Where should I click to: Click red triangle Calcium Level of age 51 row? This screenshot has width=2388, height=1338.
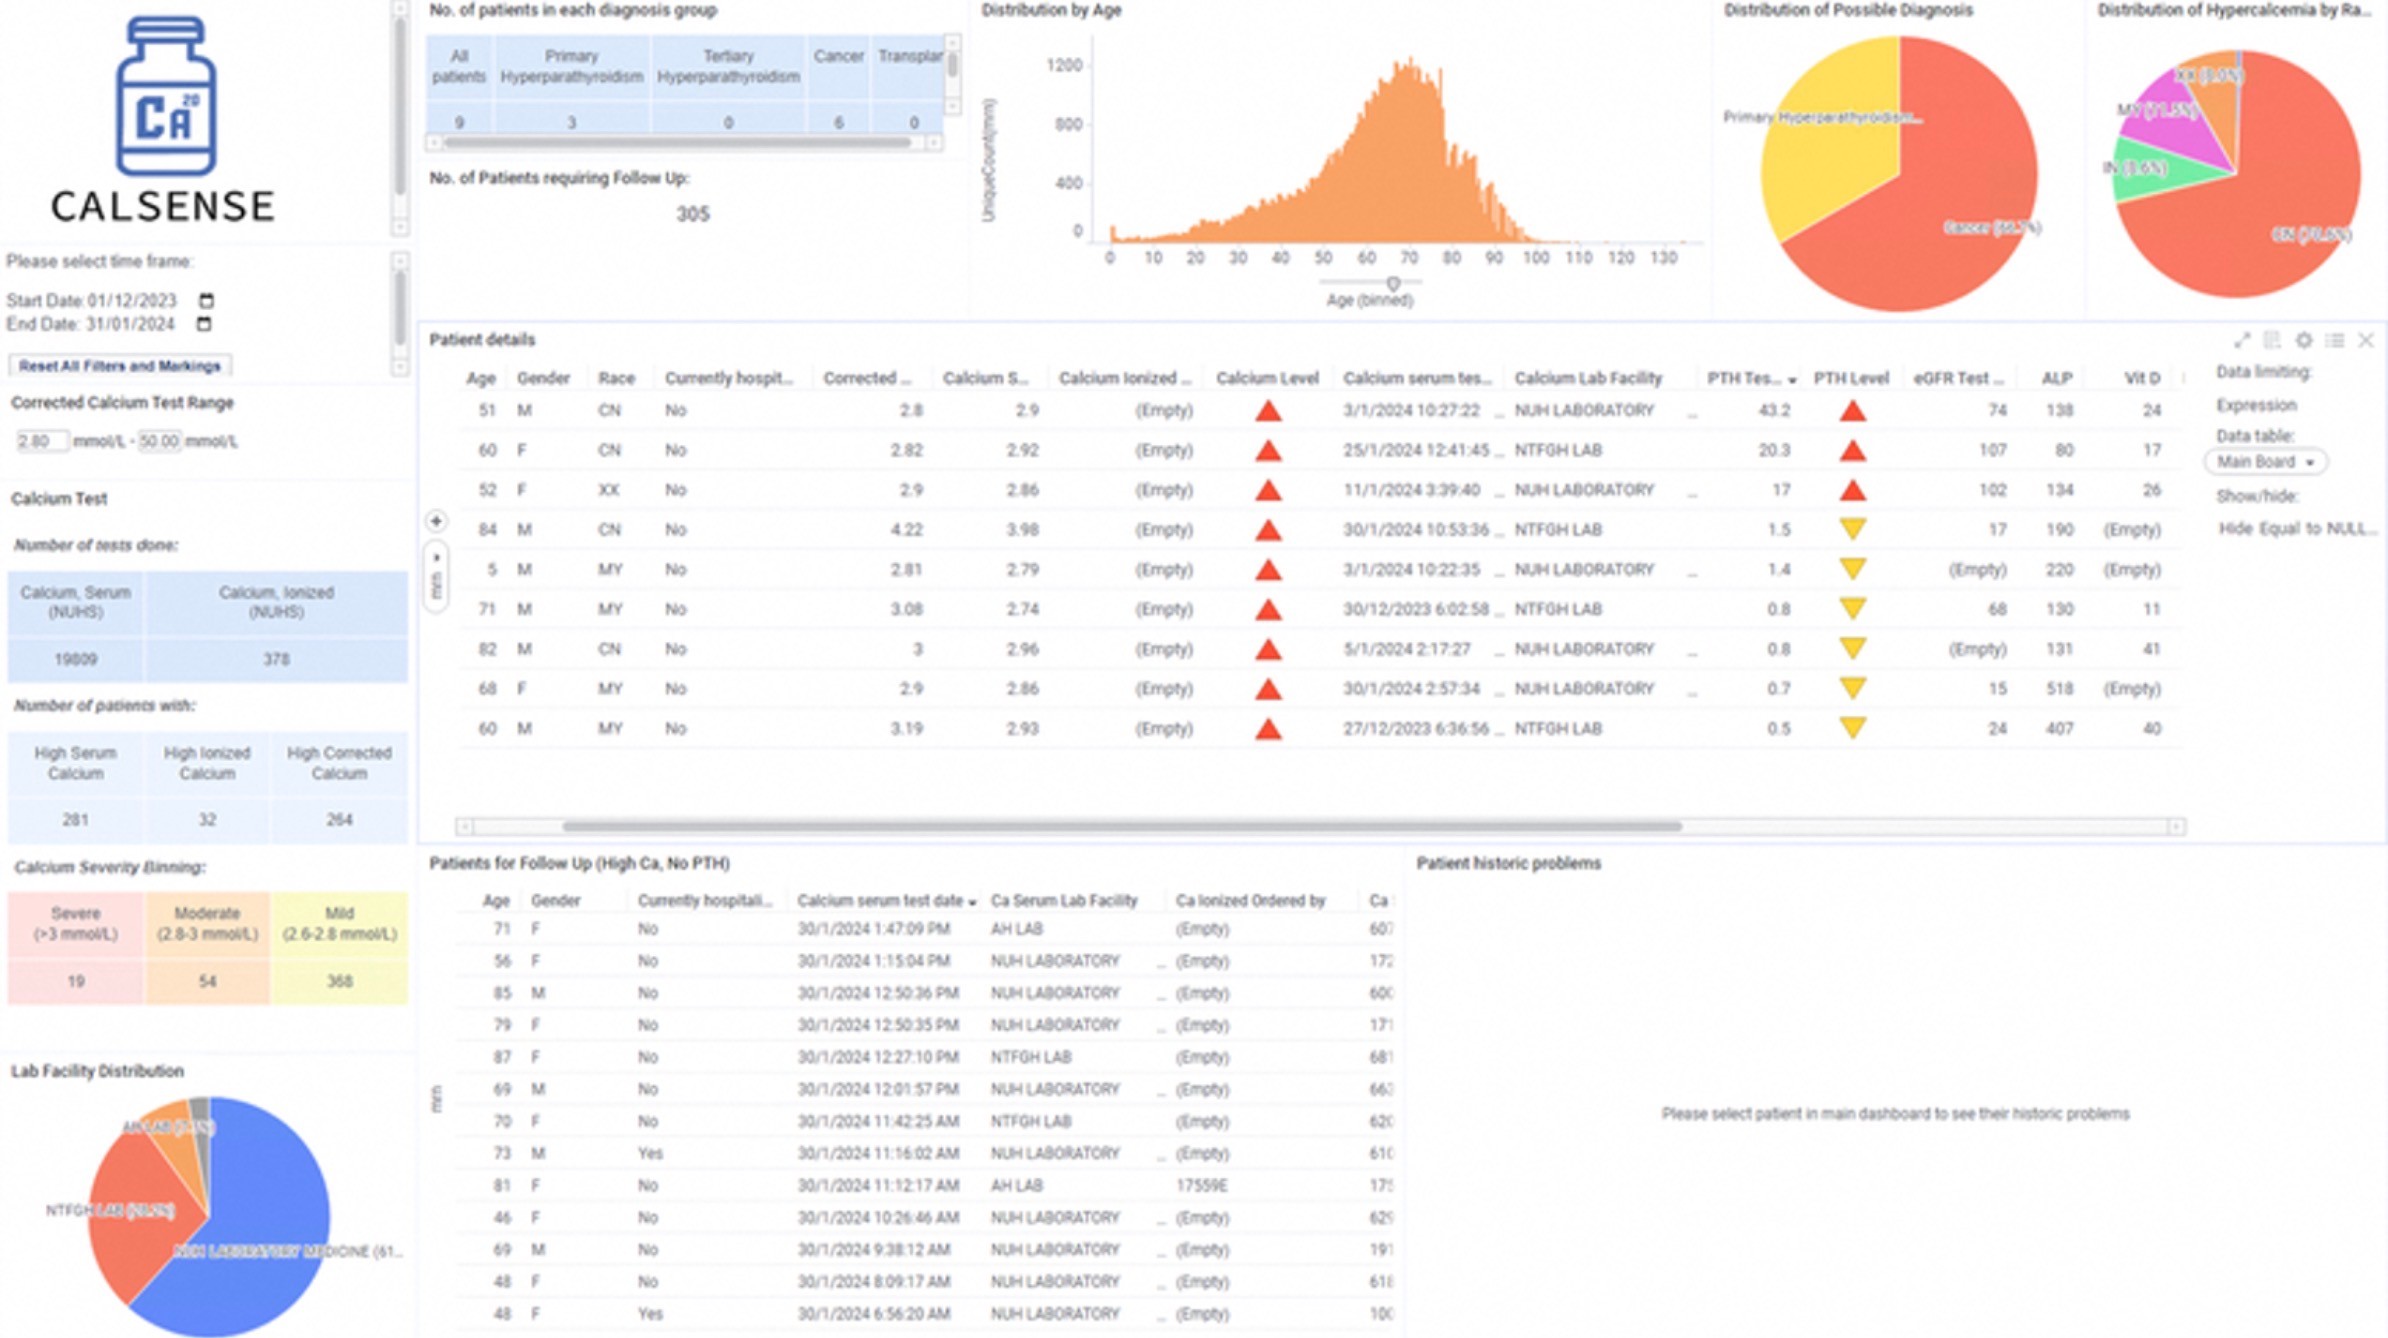pos(1268,411)
